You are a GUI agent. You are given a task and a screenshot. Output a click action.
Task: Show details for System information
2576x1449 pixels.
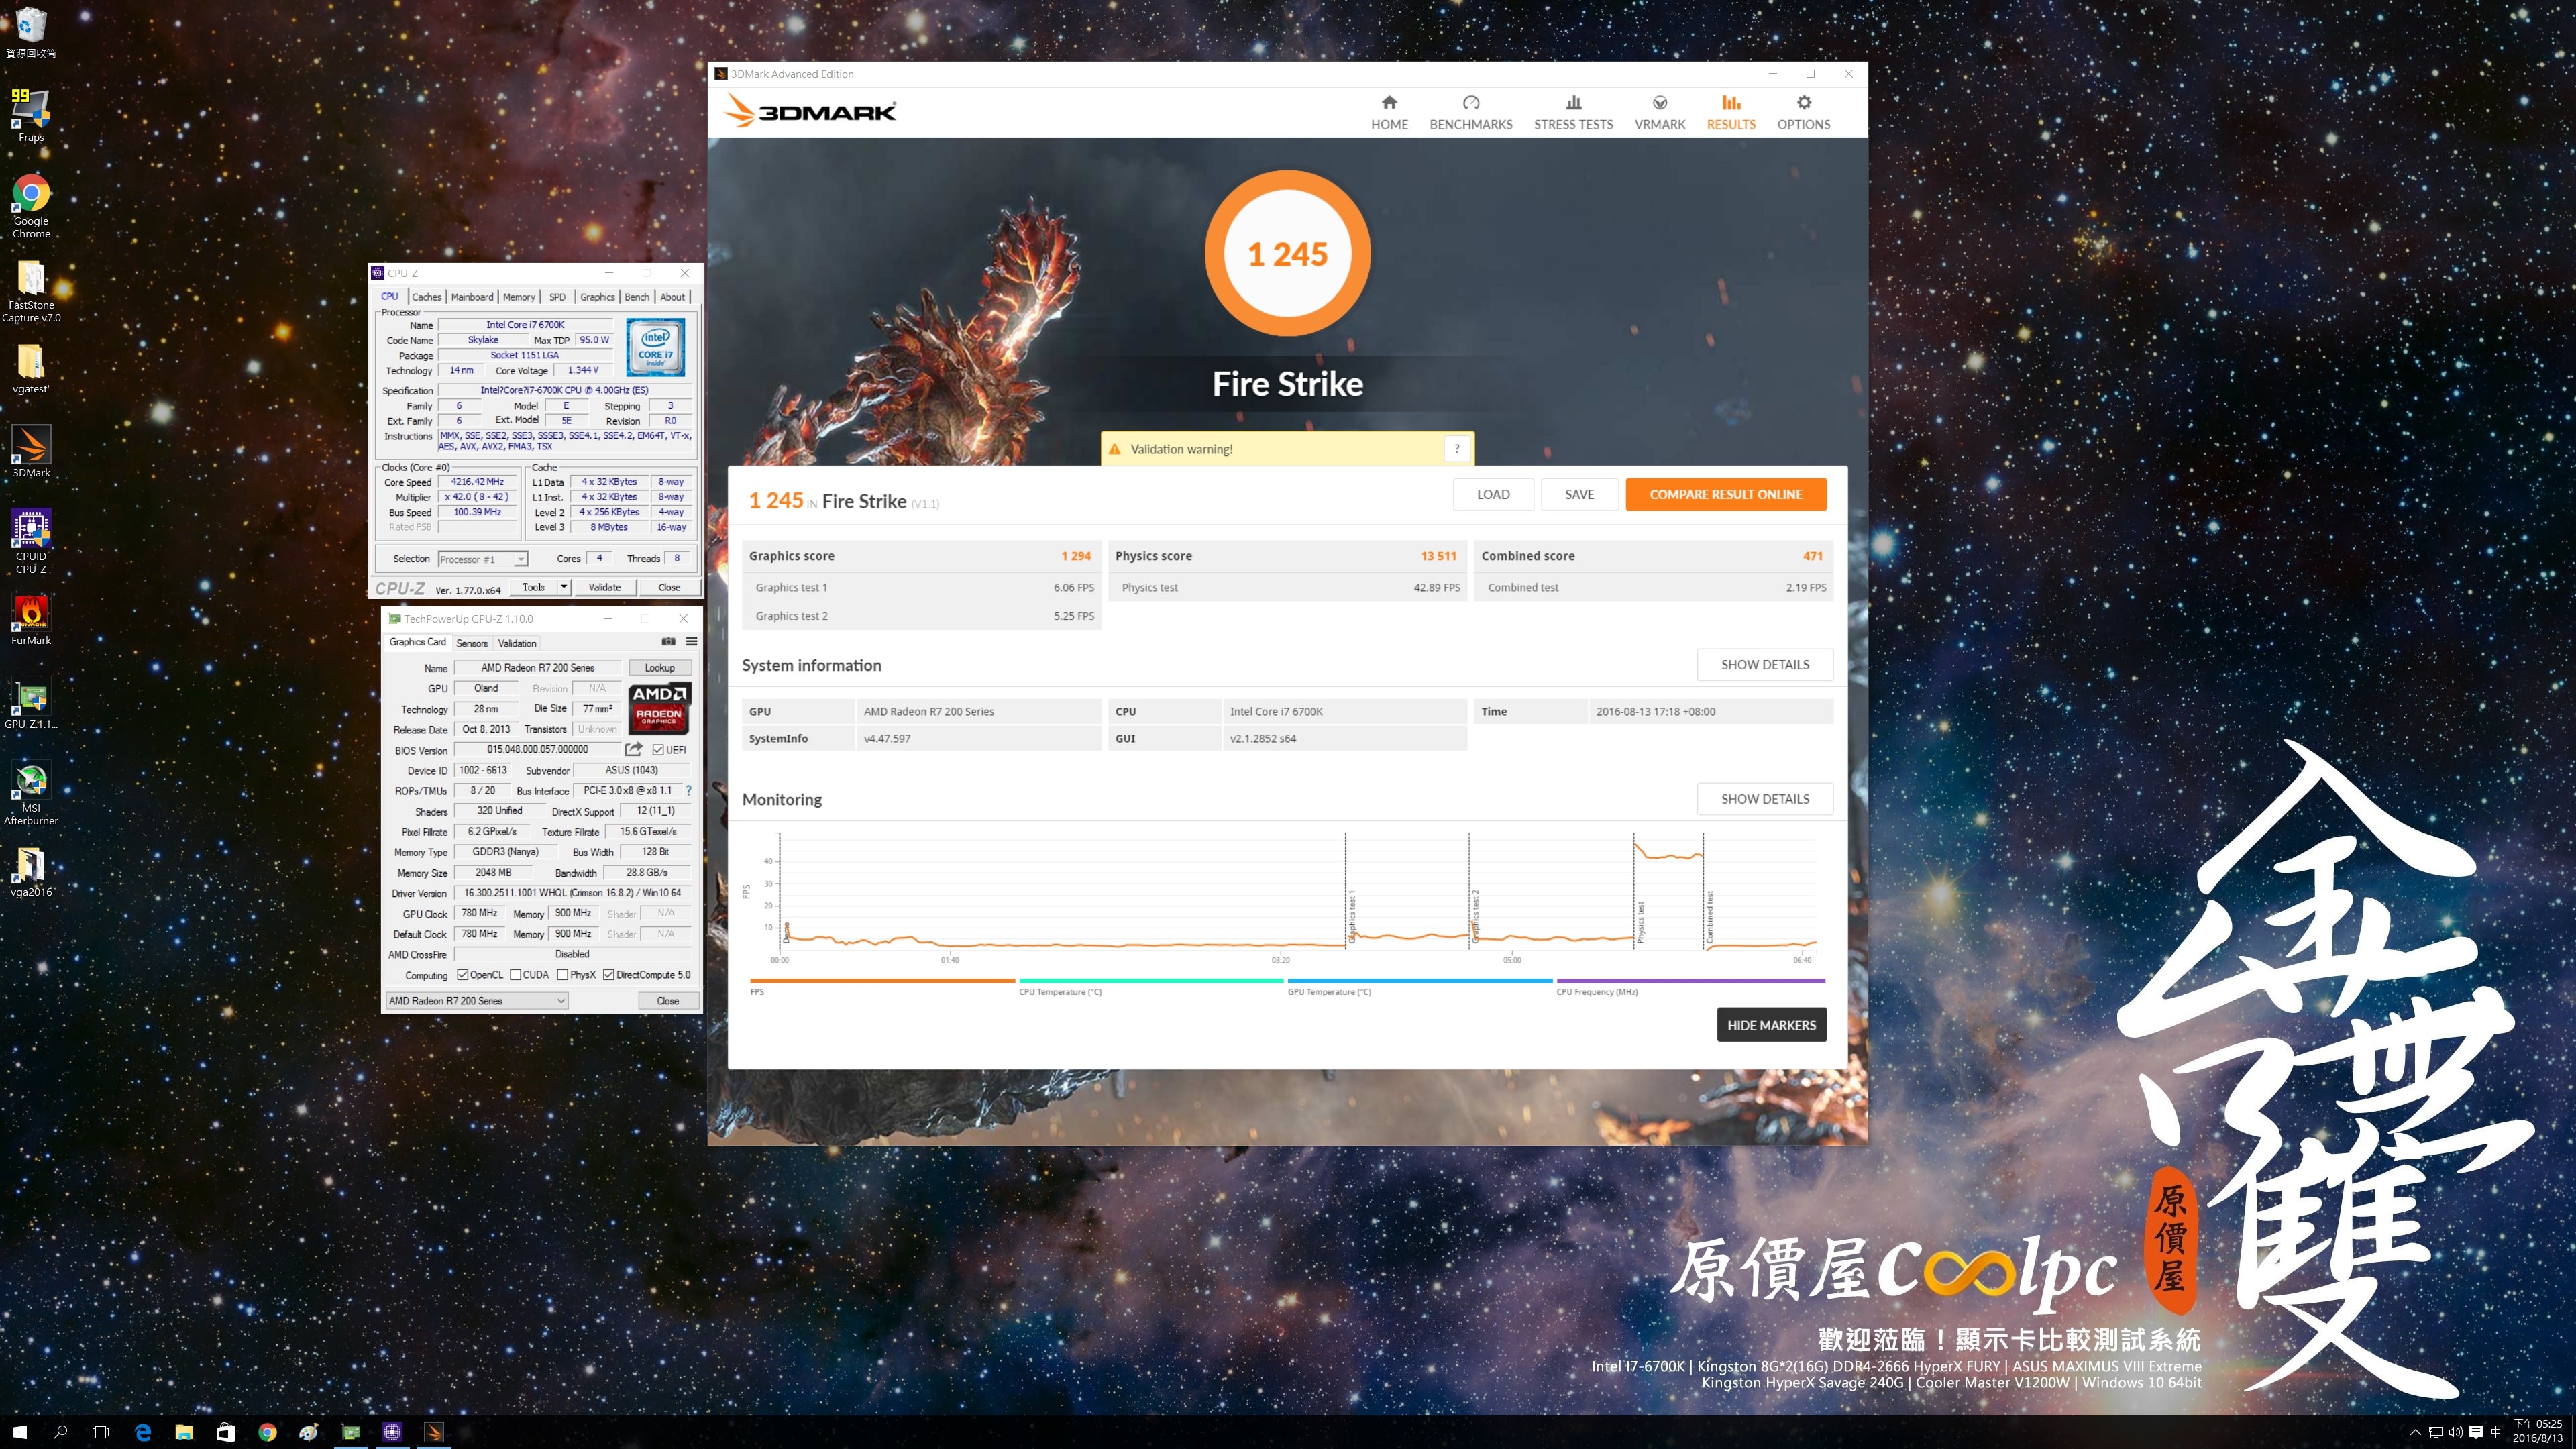pyautogui.click(x=1765, y=665)
